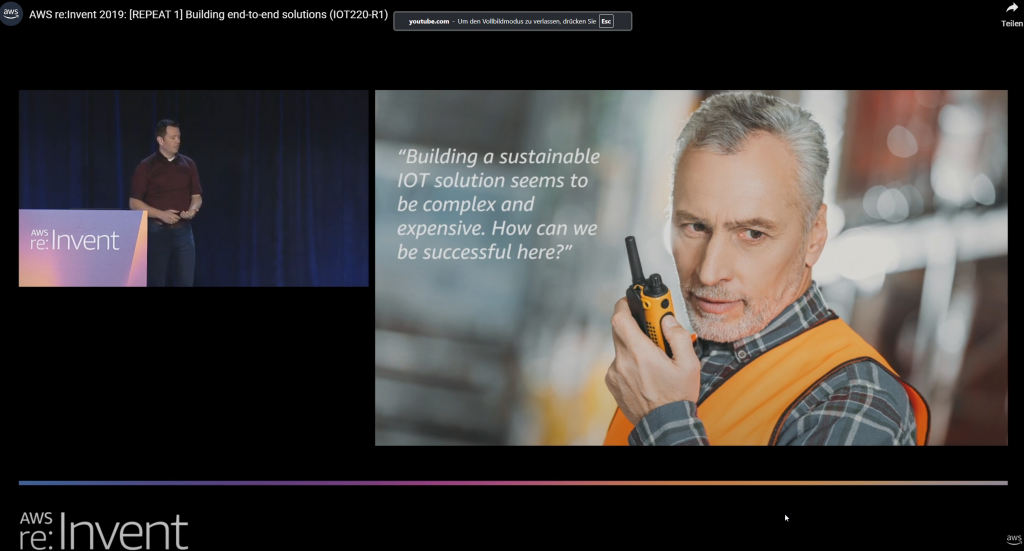Screen dimensions: 1024x551
Task: Click the youtube.com text in fullscreen notice
Action: pos(430,21)
